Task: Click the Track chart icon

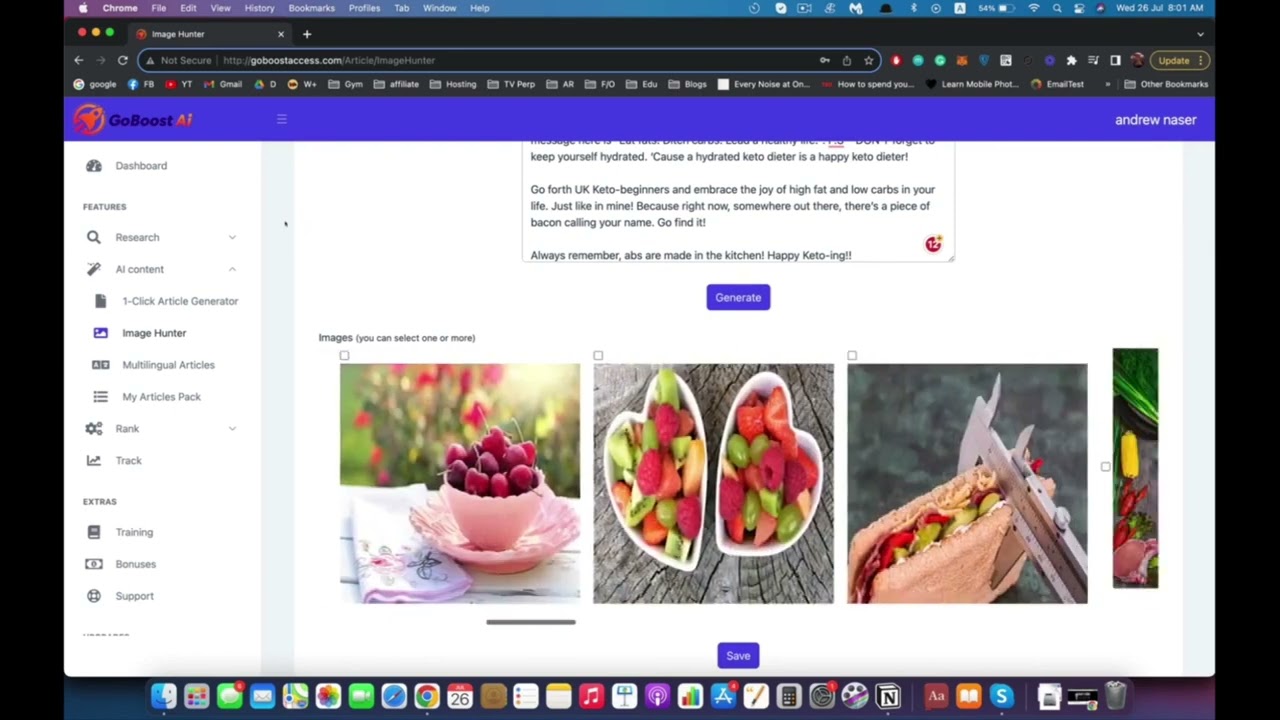Action: point(94,461)
